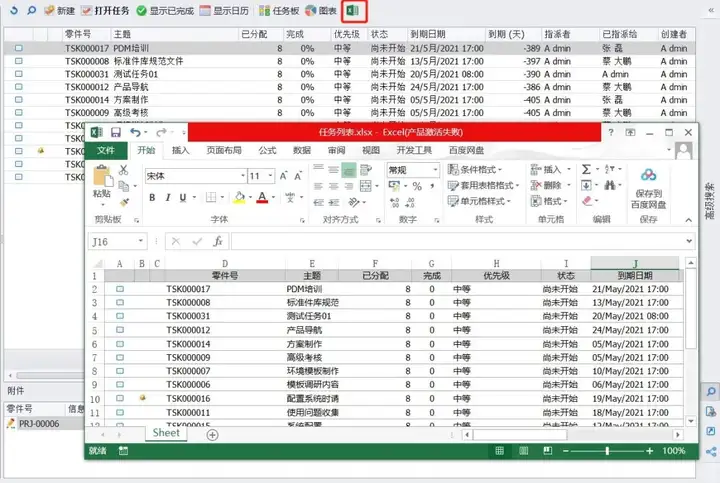Click the Merge and Center icon

click(366, 186)
